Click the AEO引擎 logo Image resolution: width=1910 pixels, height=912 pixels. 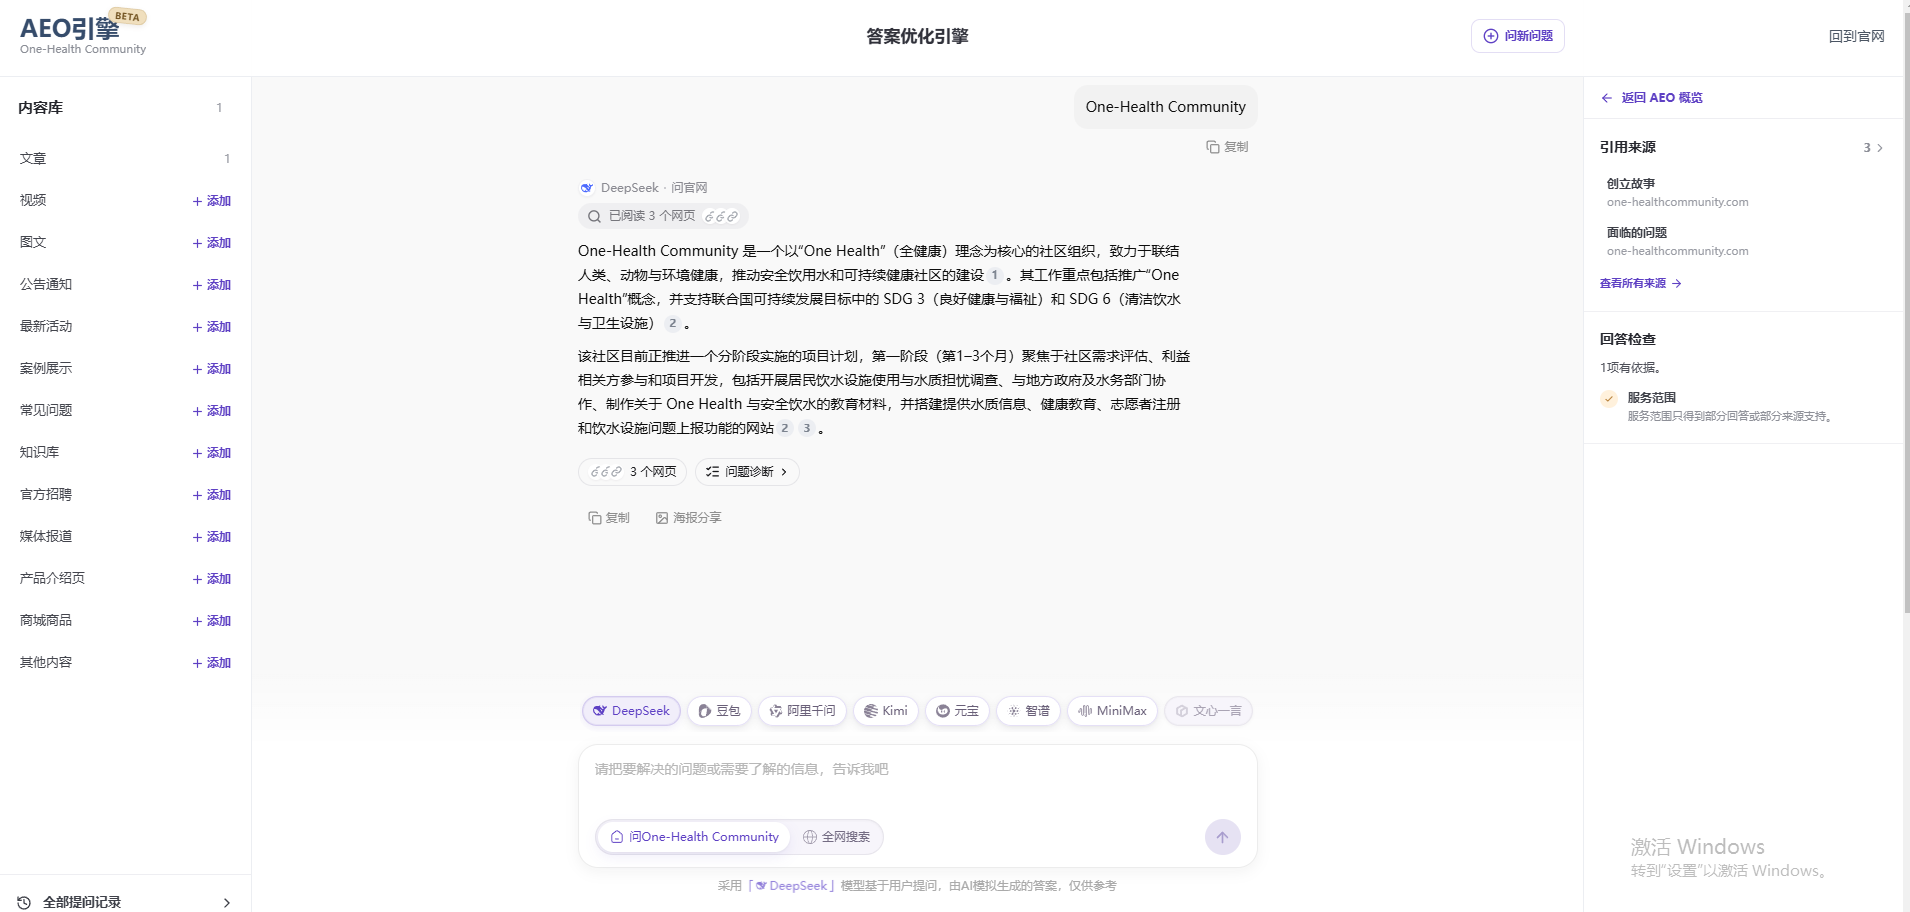click(x=83, y=34)
